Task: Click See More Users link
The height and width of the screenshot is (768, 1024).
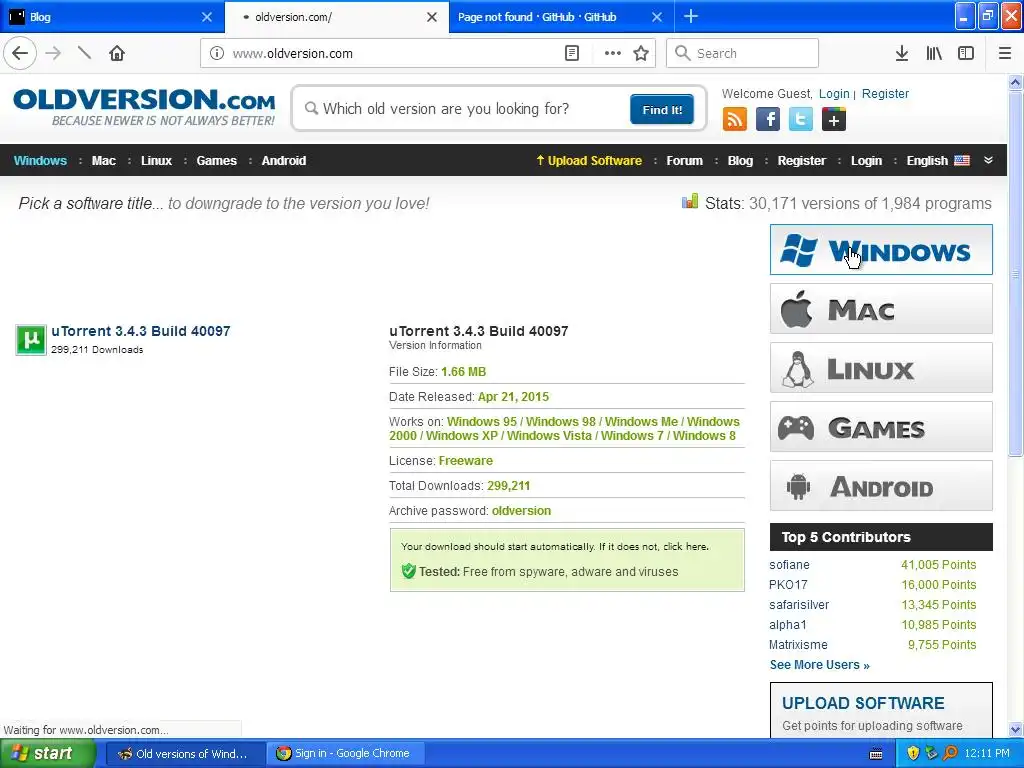Action: pyautogui.click(x=820, y=665)
